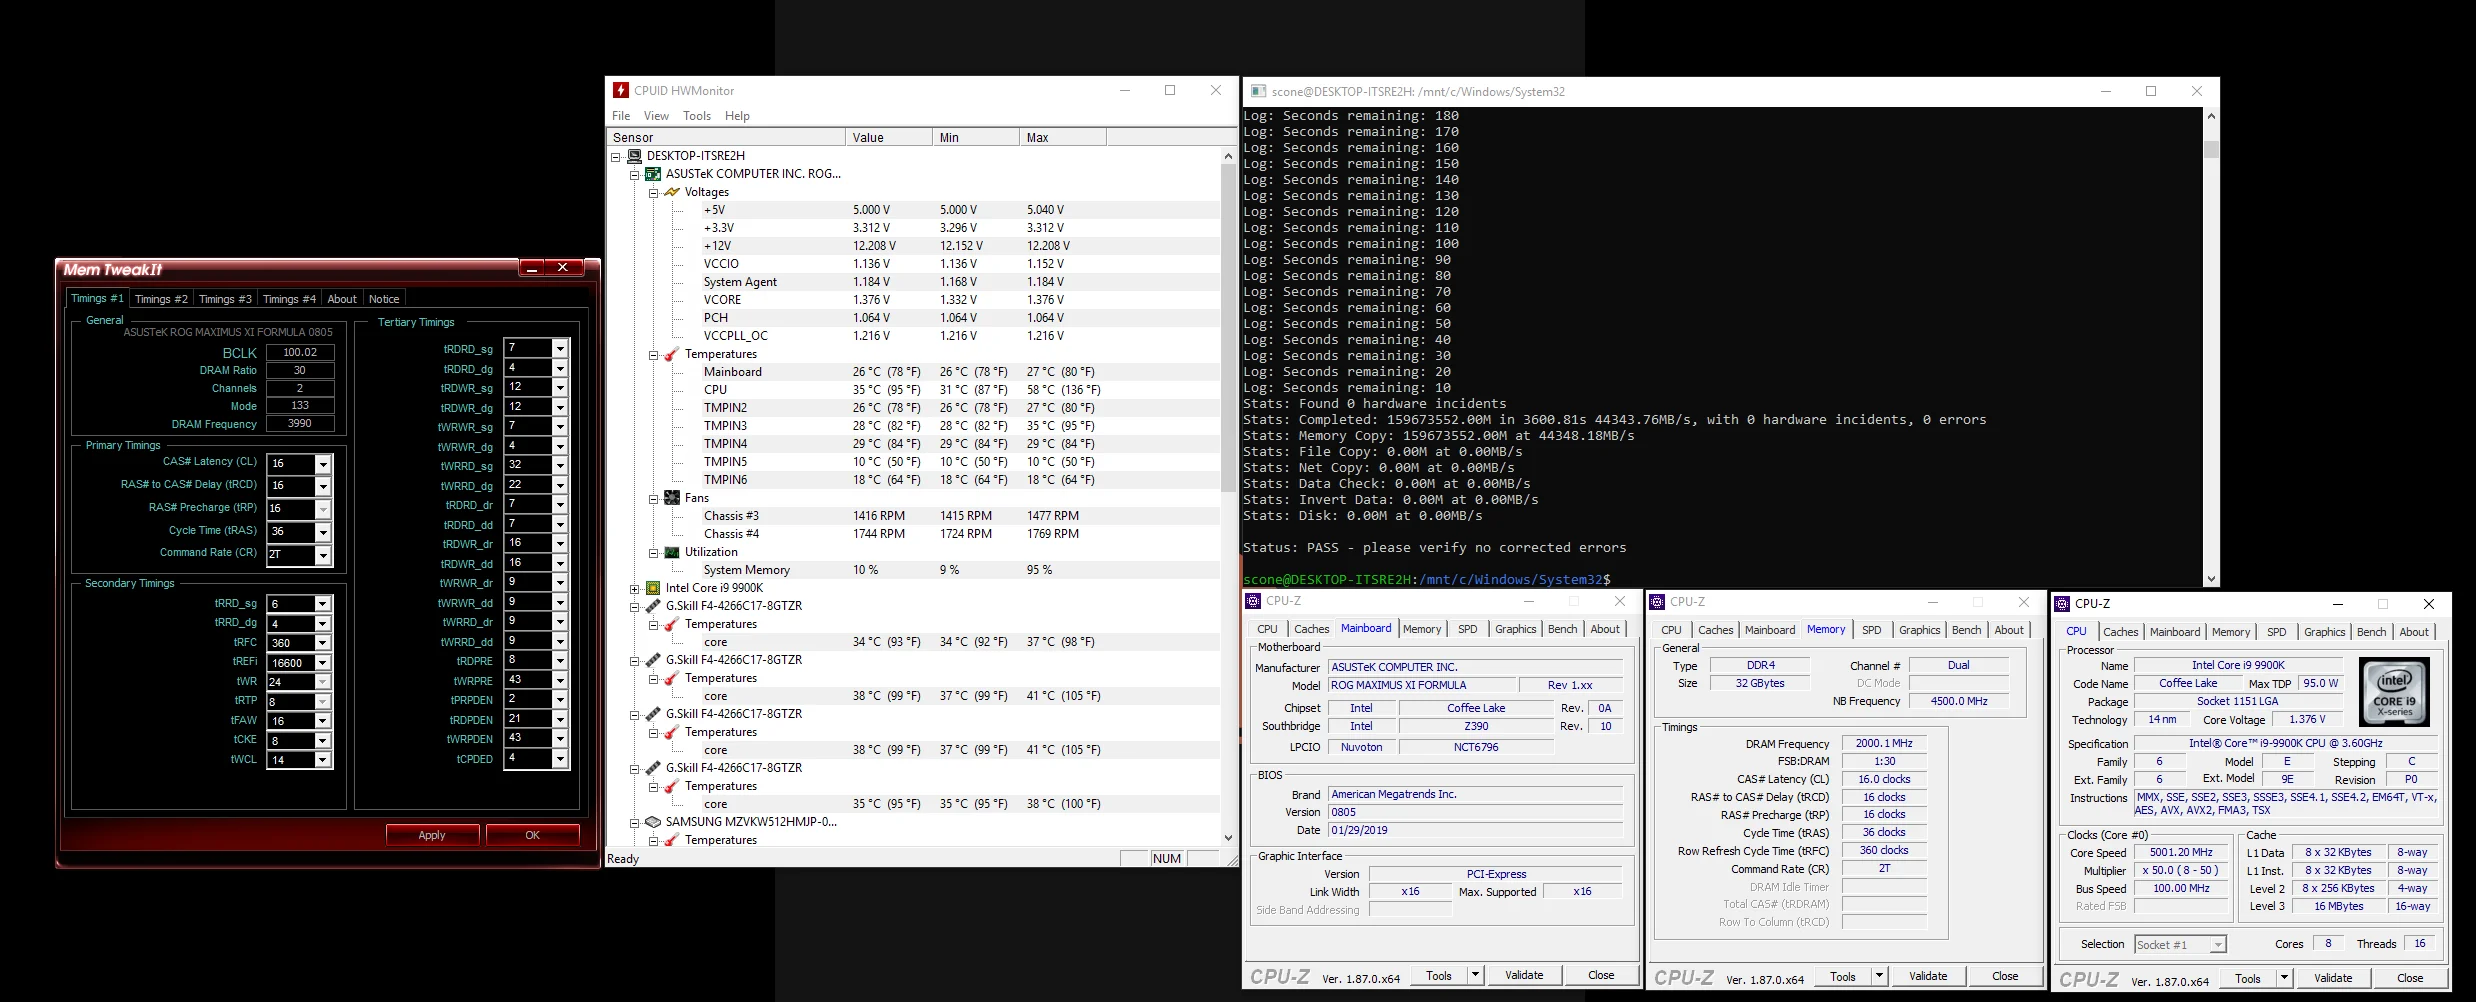
Task: Click the first G.Skill F4-4266C17 memory icon
Action: coord(653,606)
